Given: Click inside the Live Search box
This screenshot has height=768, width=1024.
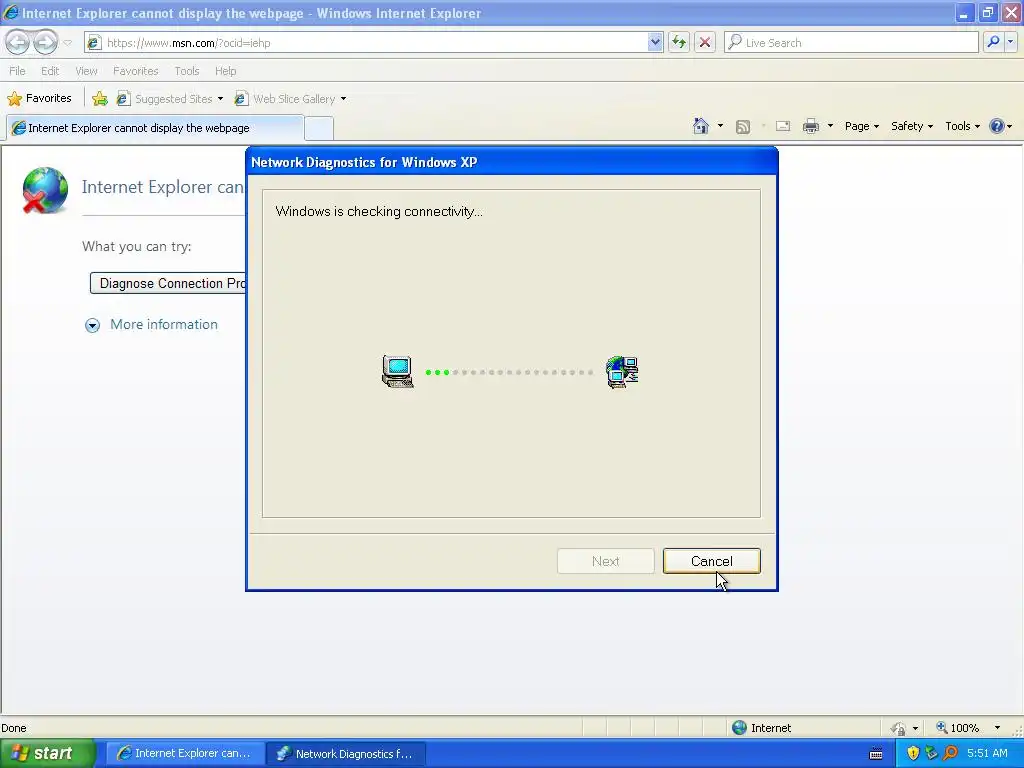Looking at the screenshot, I should pyautogui.click(x=851, y=42).
